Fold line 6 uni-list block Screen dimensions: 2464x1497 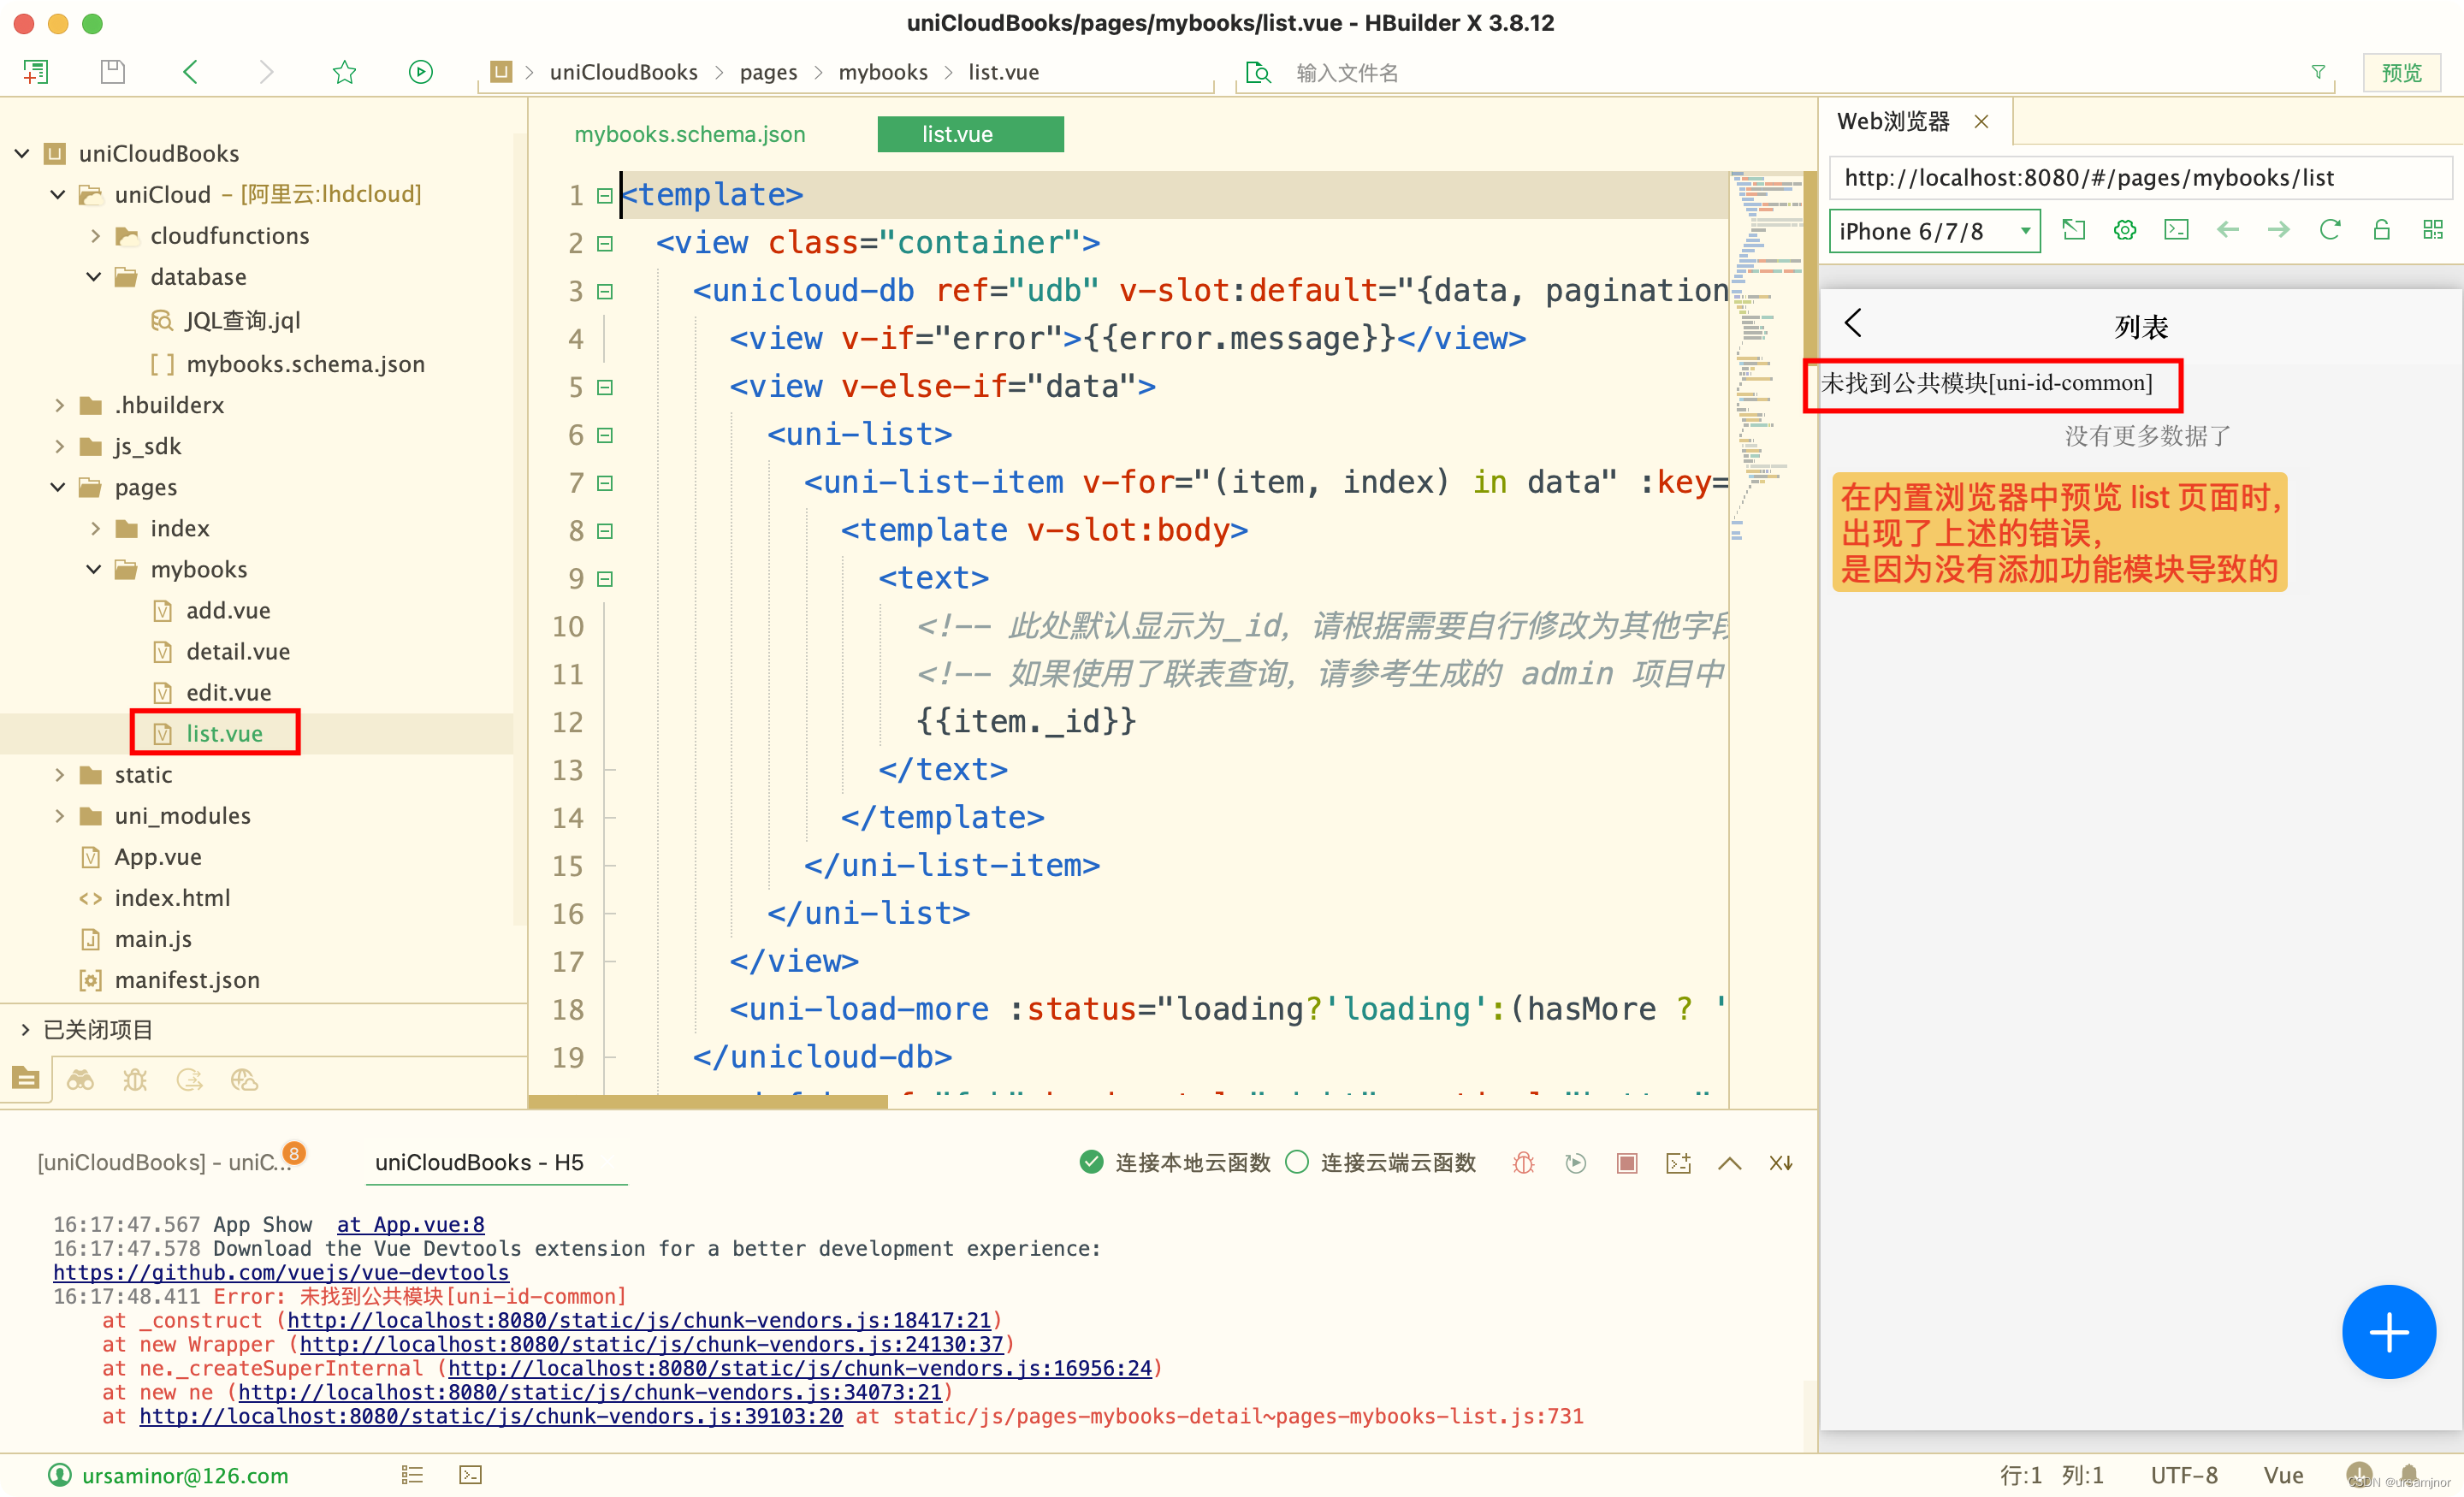point(605,435)
